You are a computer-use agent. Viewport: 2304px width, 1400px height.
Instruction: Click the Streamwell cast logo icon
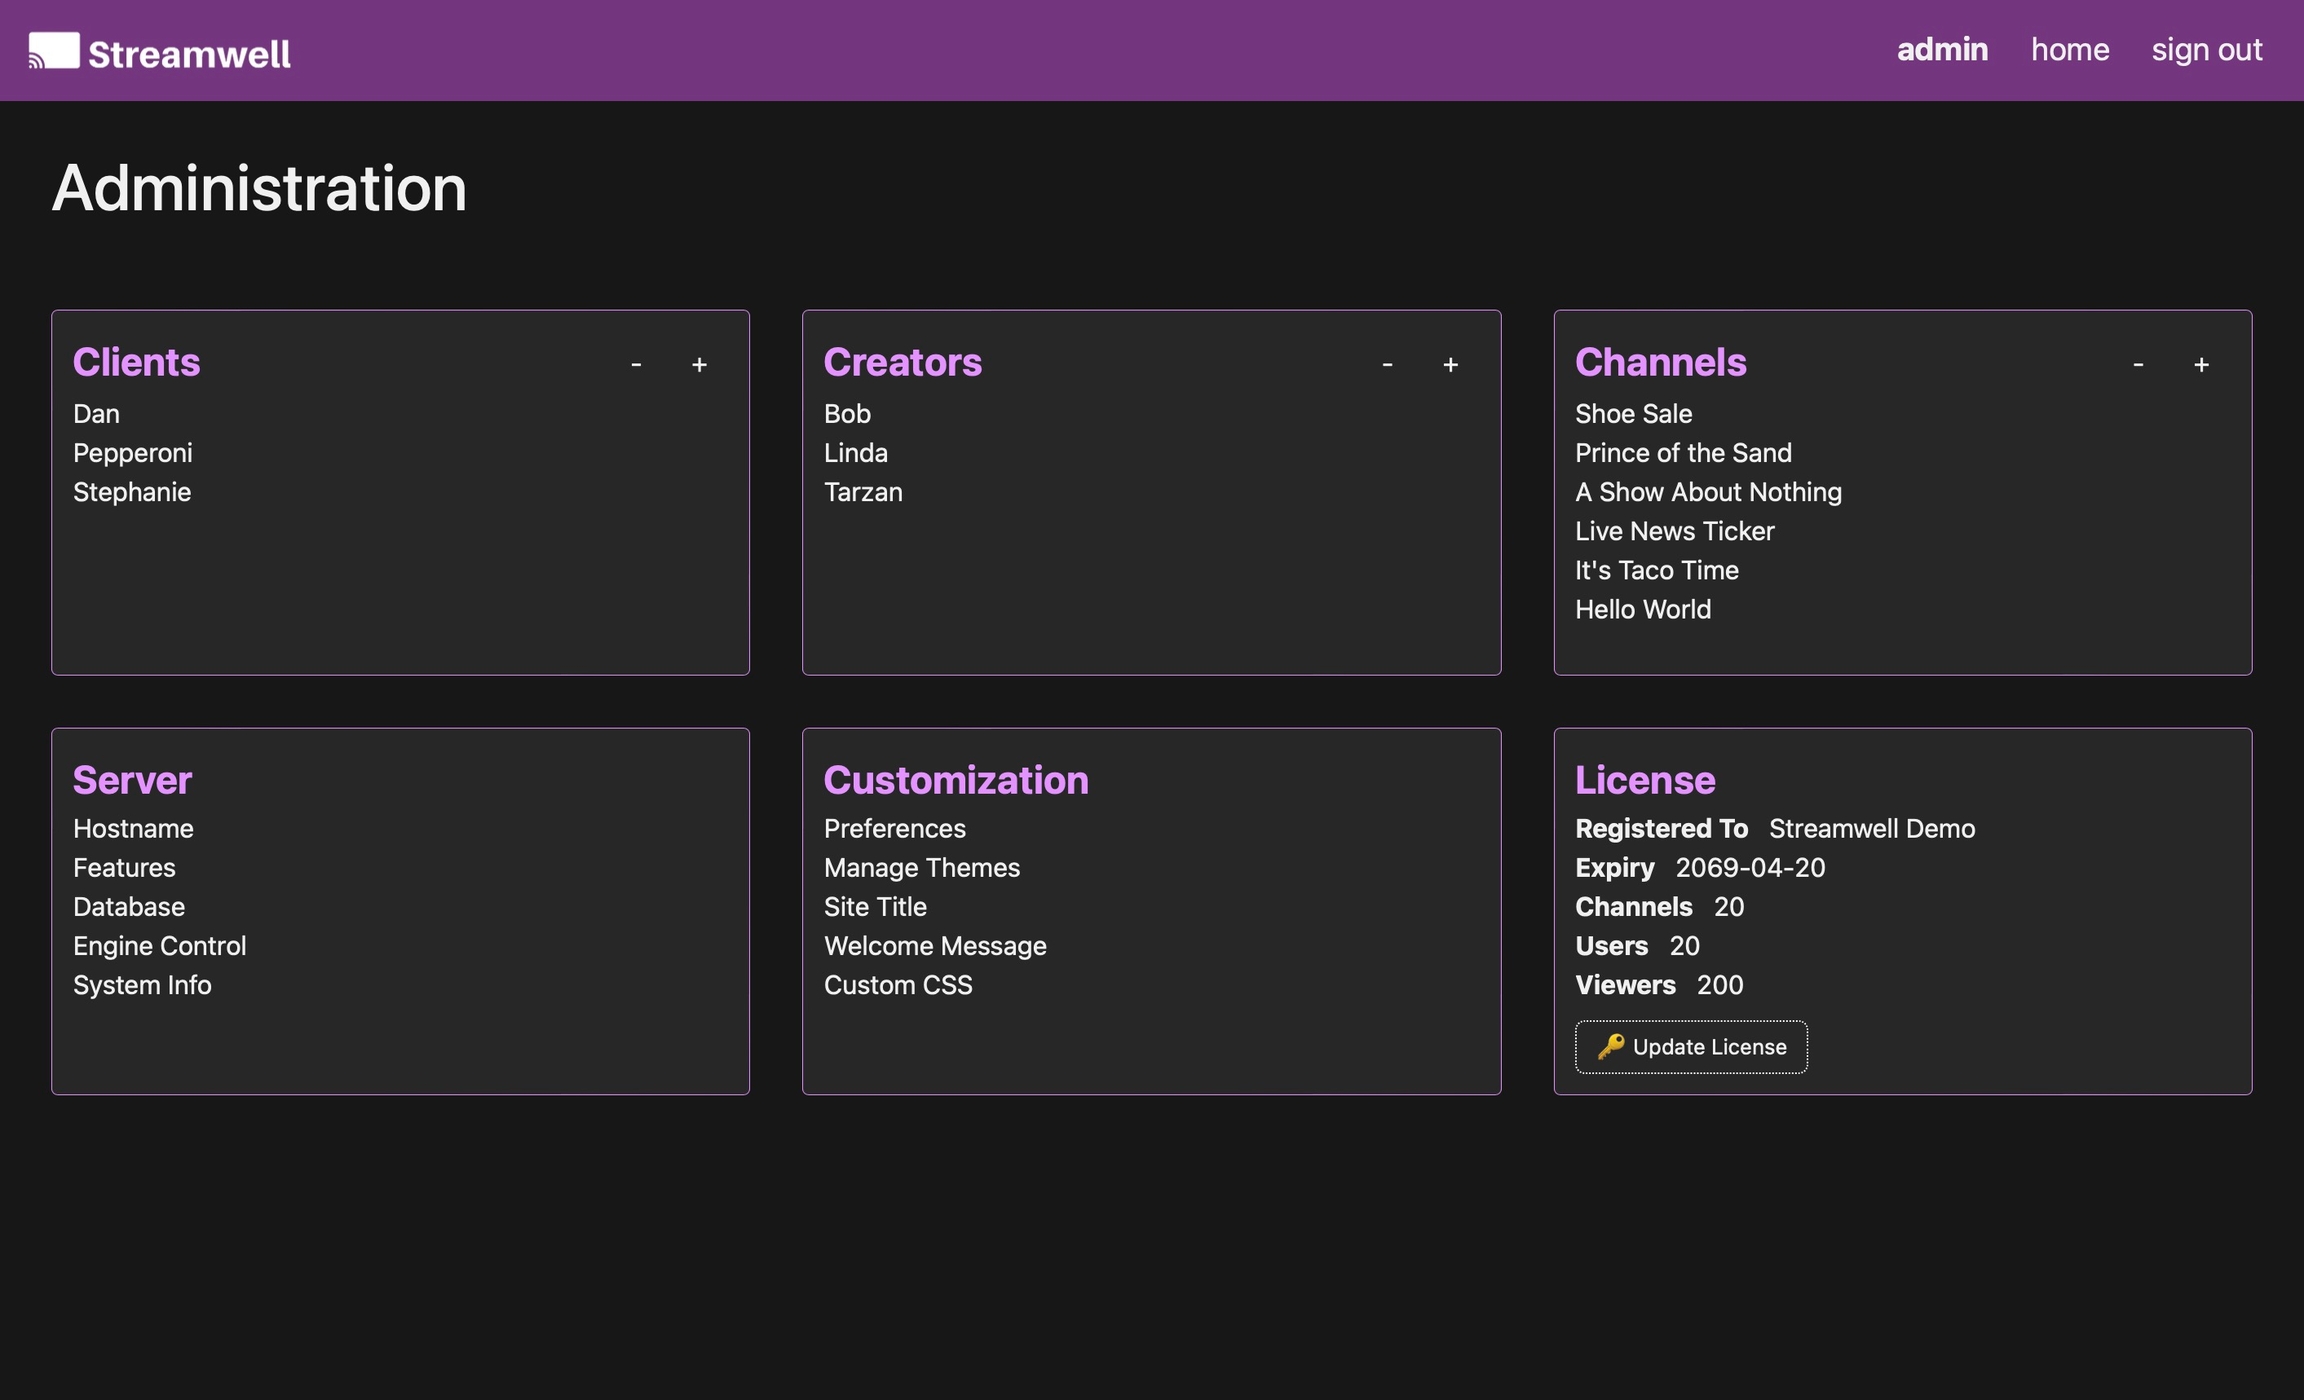point(54,50)
